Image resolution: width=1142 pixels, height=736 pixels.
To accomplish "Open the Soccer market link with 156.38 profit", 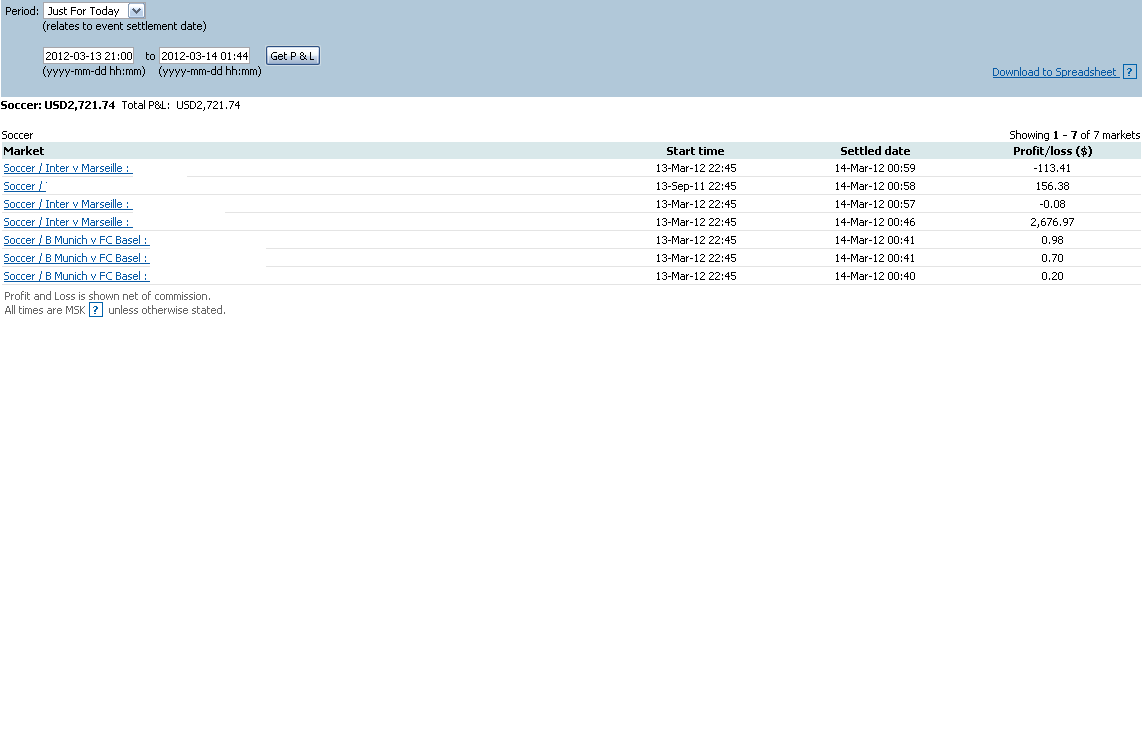I will click(x=25, y=186).
